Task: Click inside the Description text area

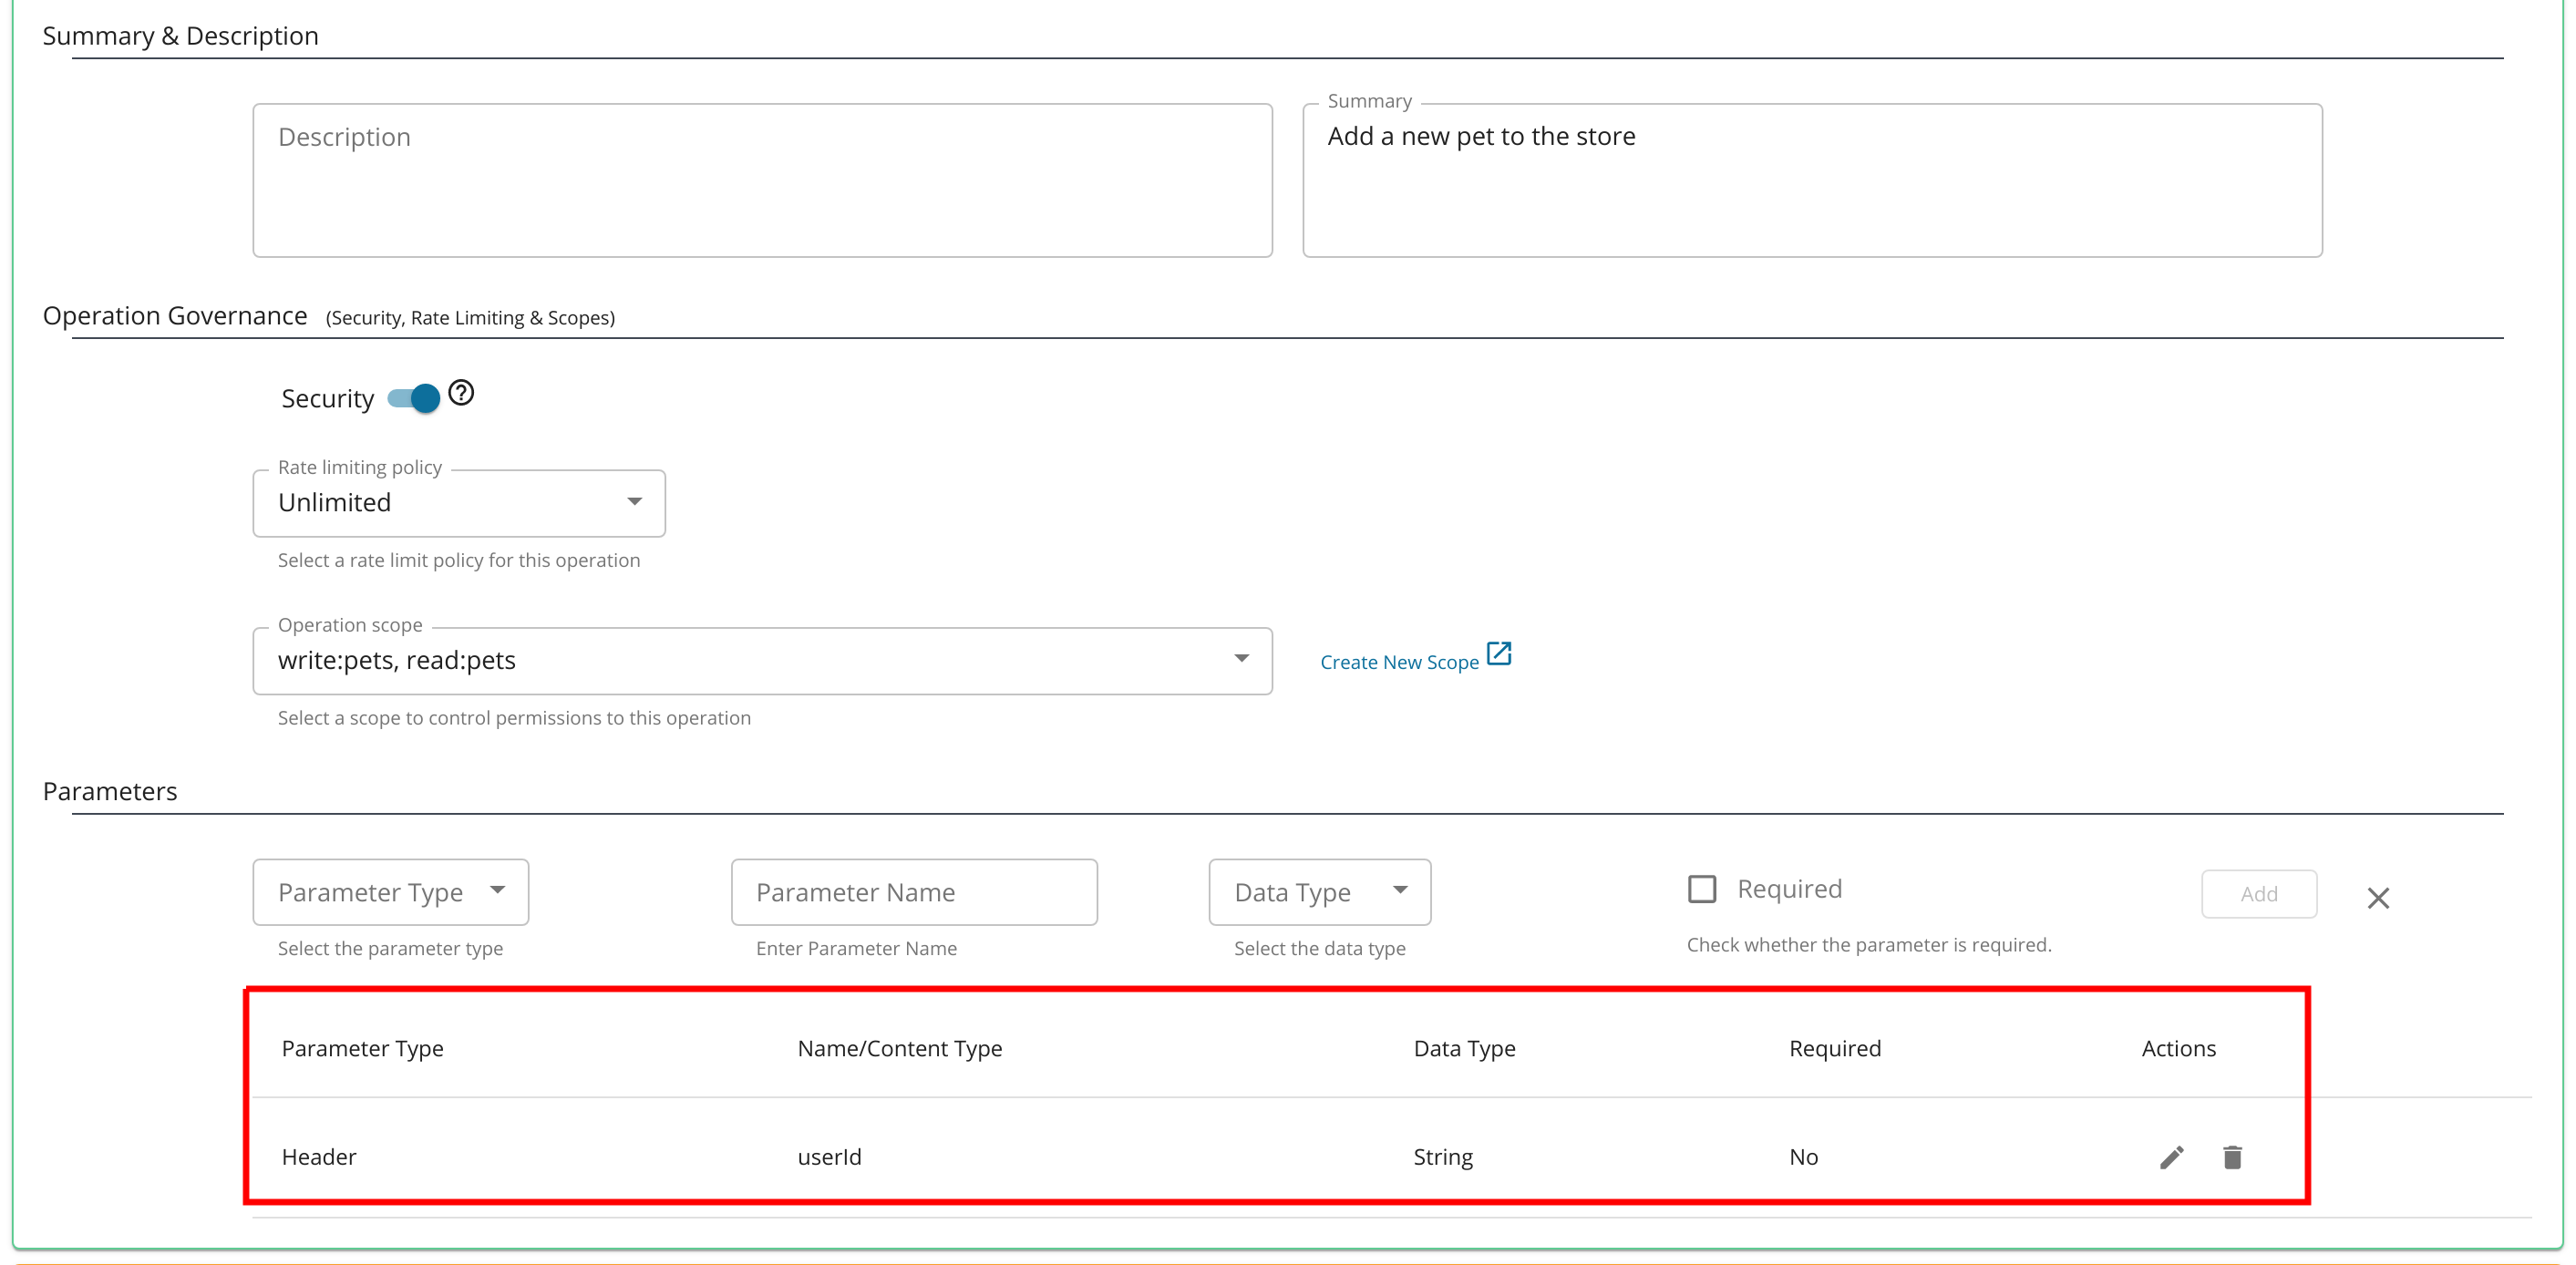Action: tap(762, 180)
